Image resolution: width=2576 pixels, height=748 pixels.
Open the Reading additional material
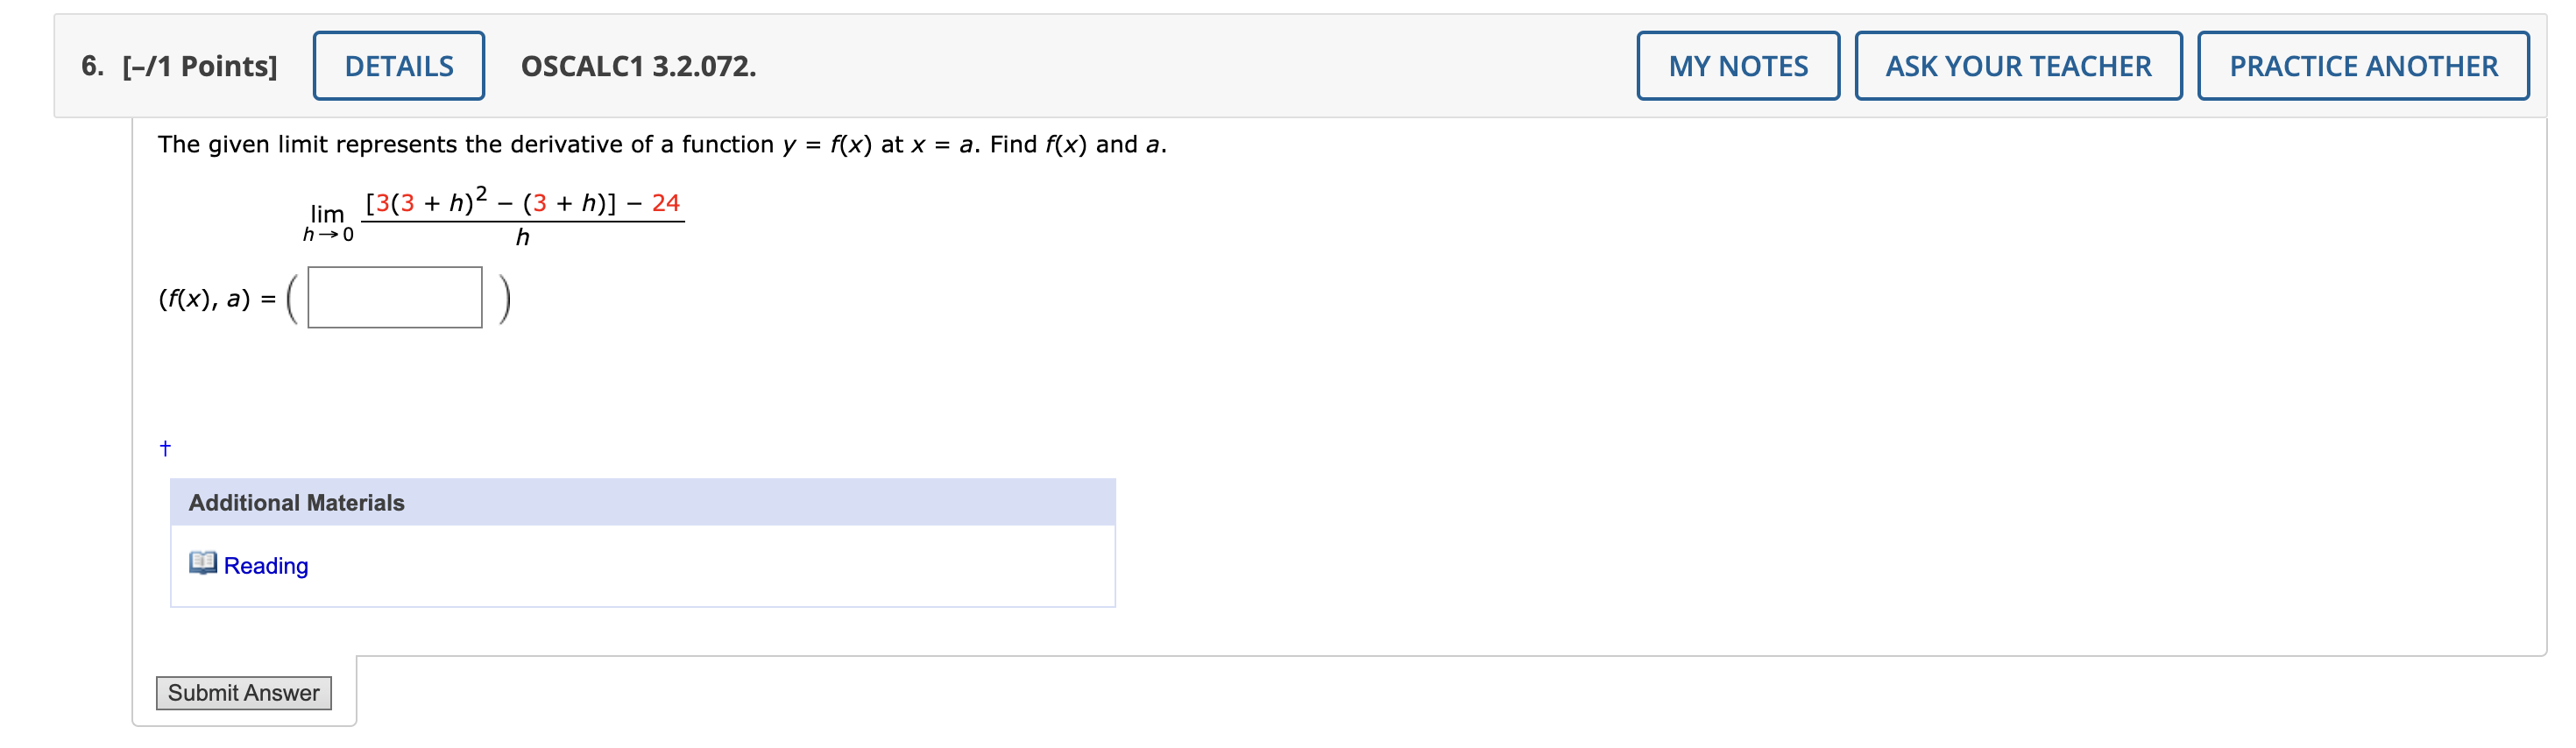tap(266, 565)
